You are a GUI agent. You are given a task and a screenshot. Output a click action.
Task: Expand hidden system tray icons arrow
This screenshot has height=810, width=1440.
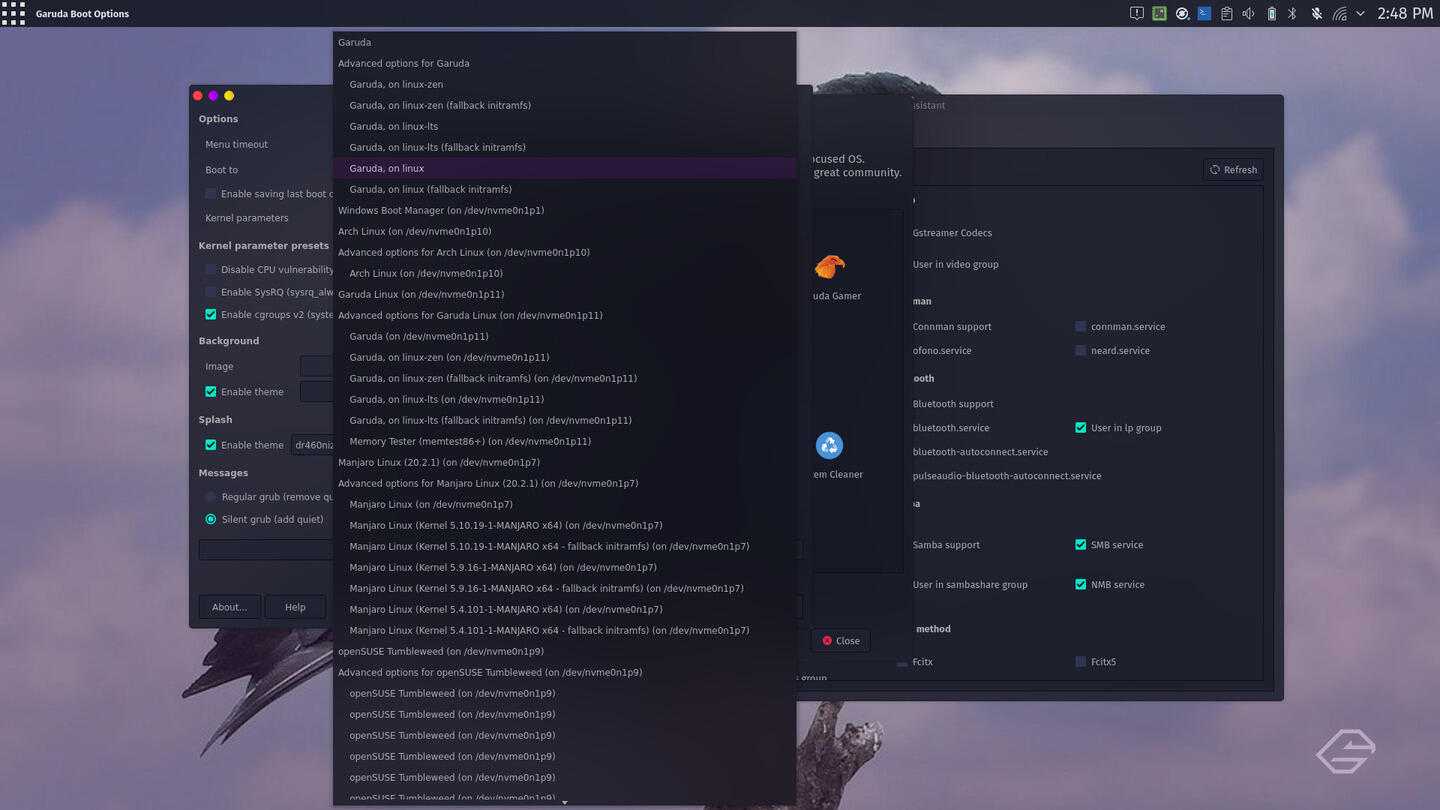(1360, 13)
